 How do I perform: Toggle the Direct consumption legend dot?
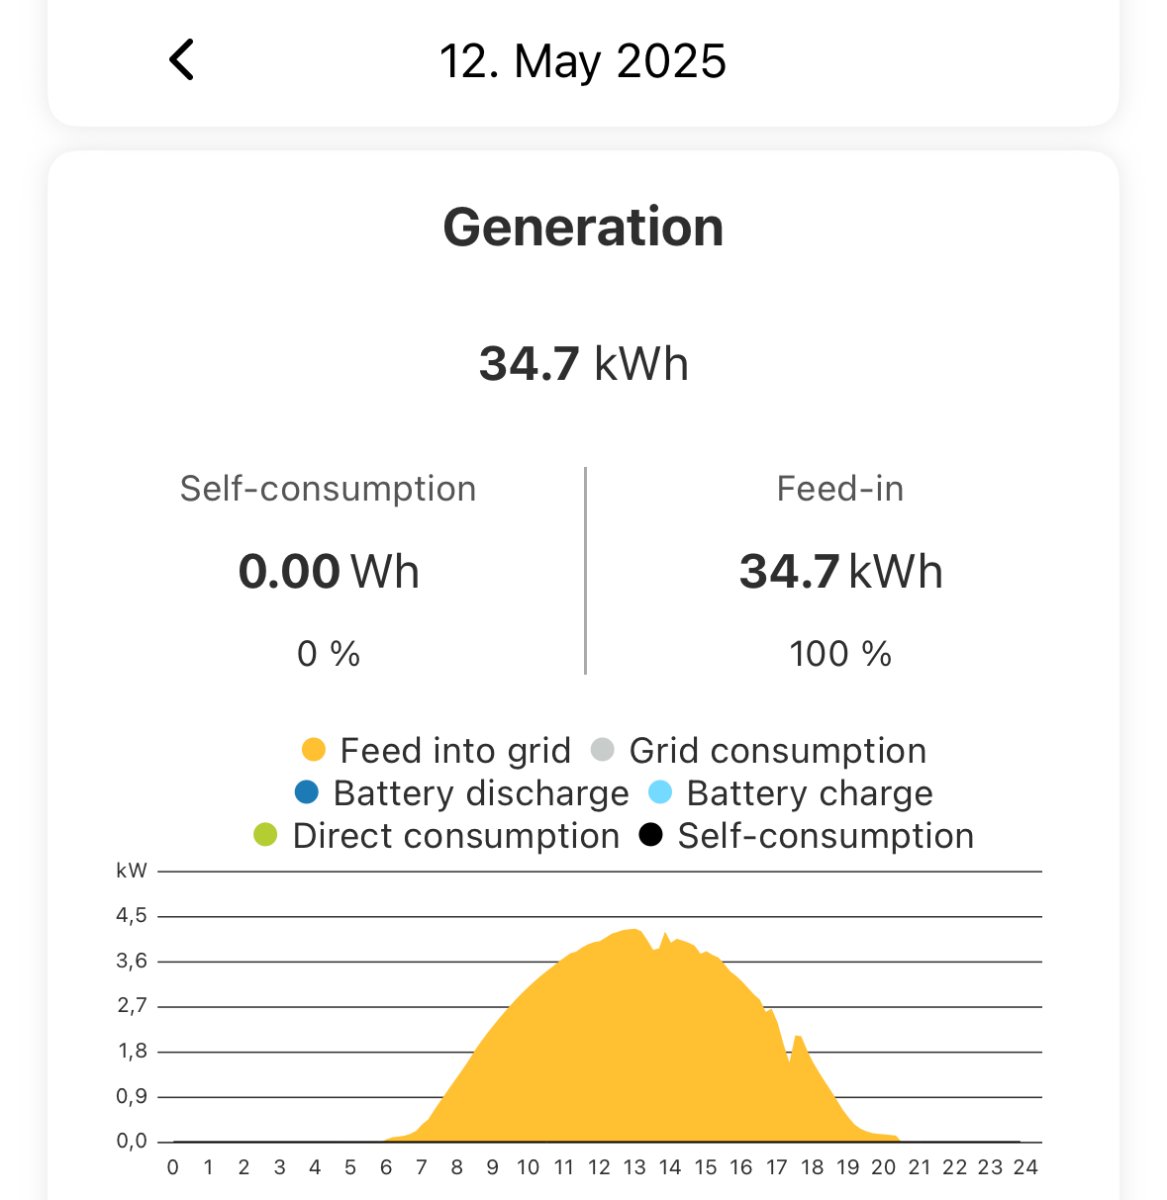265,835
